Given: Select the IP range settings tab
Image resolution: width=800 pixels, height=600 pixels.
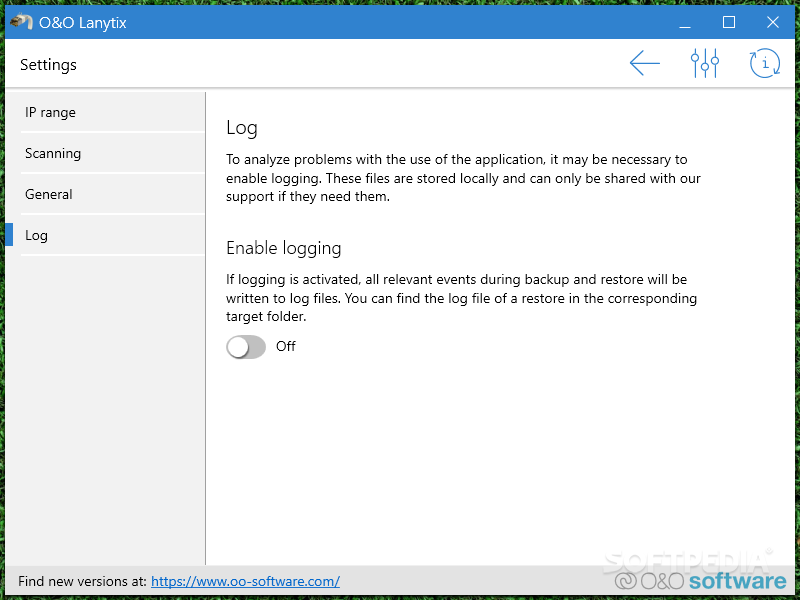Looking at the screenshot, I should [112, 112].
